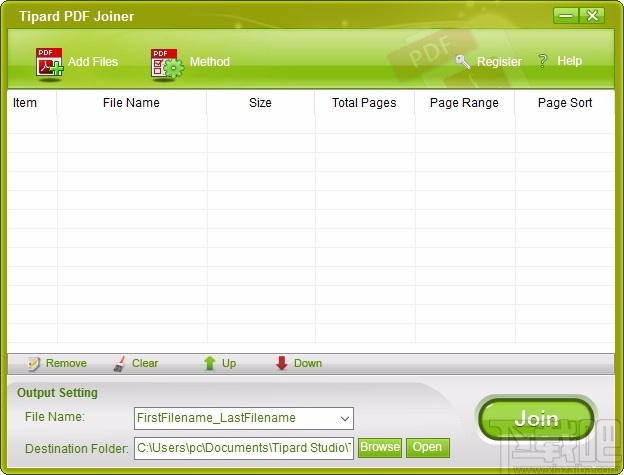Screen dimensions: 624x475
Task: Move item Up via text button
Action: [229, 364]
